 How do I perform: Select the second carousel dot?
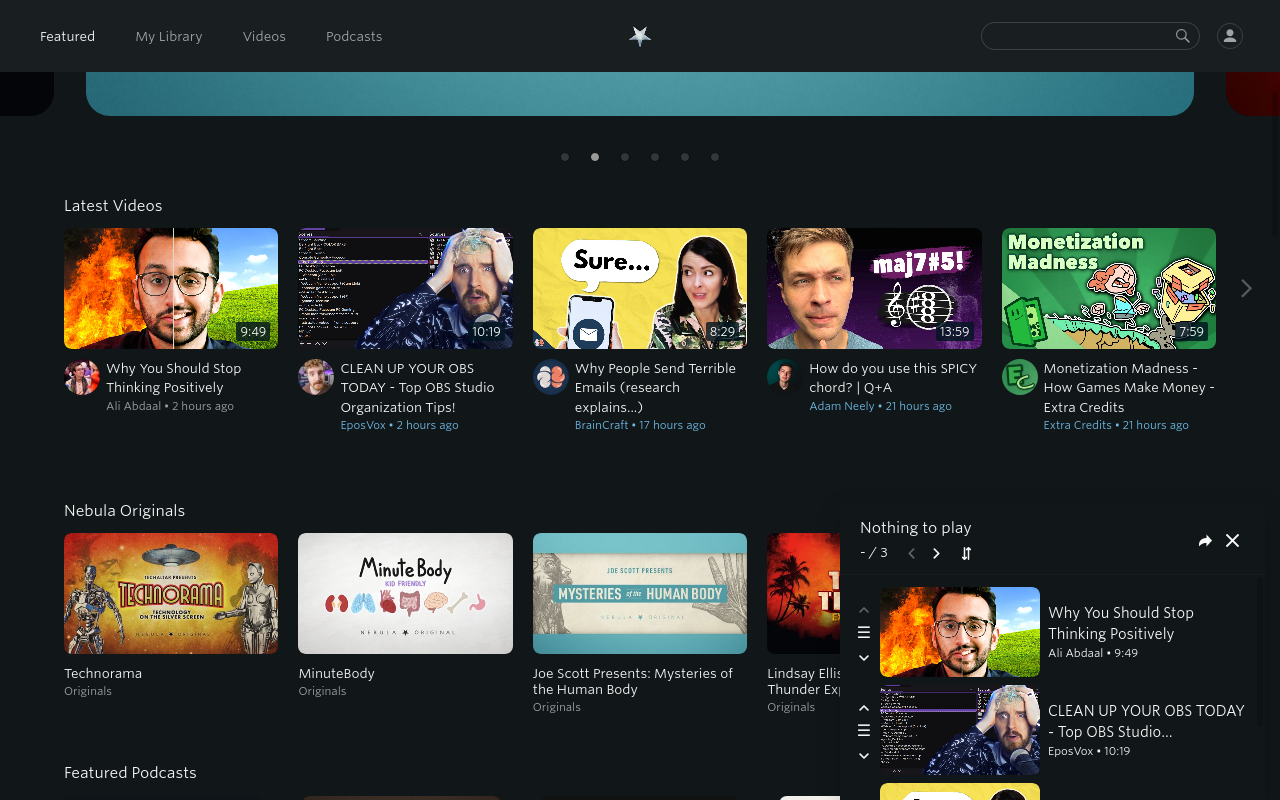[x=595, y=157]
